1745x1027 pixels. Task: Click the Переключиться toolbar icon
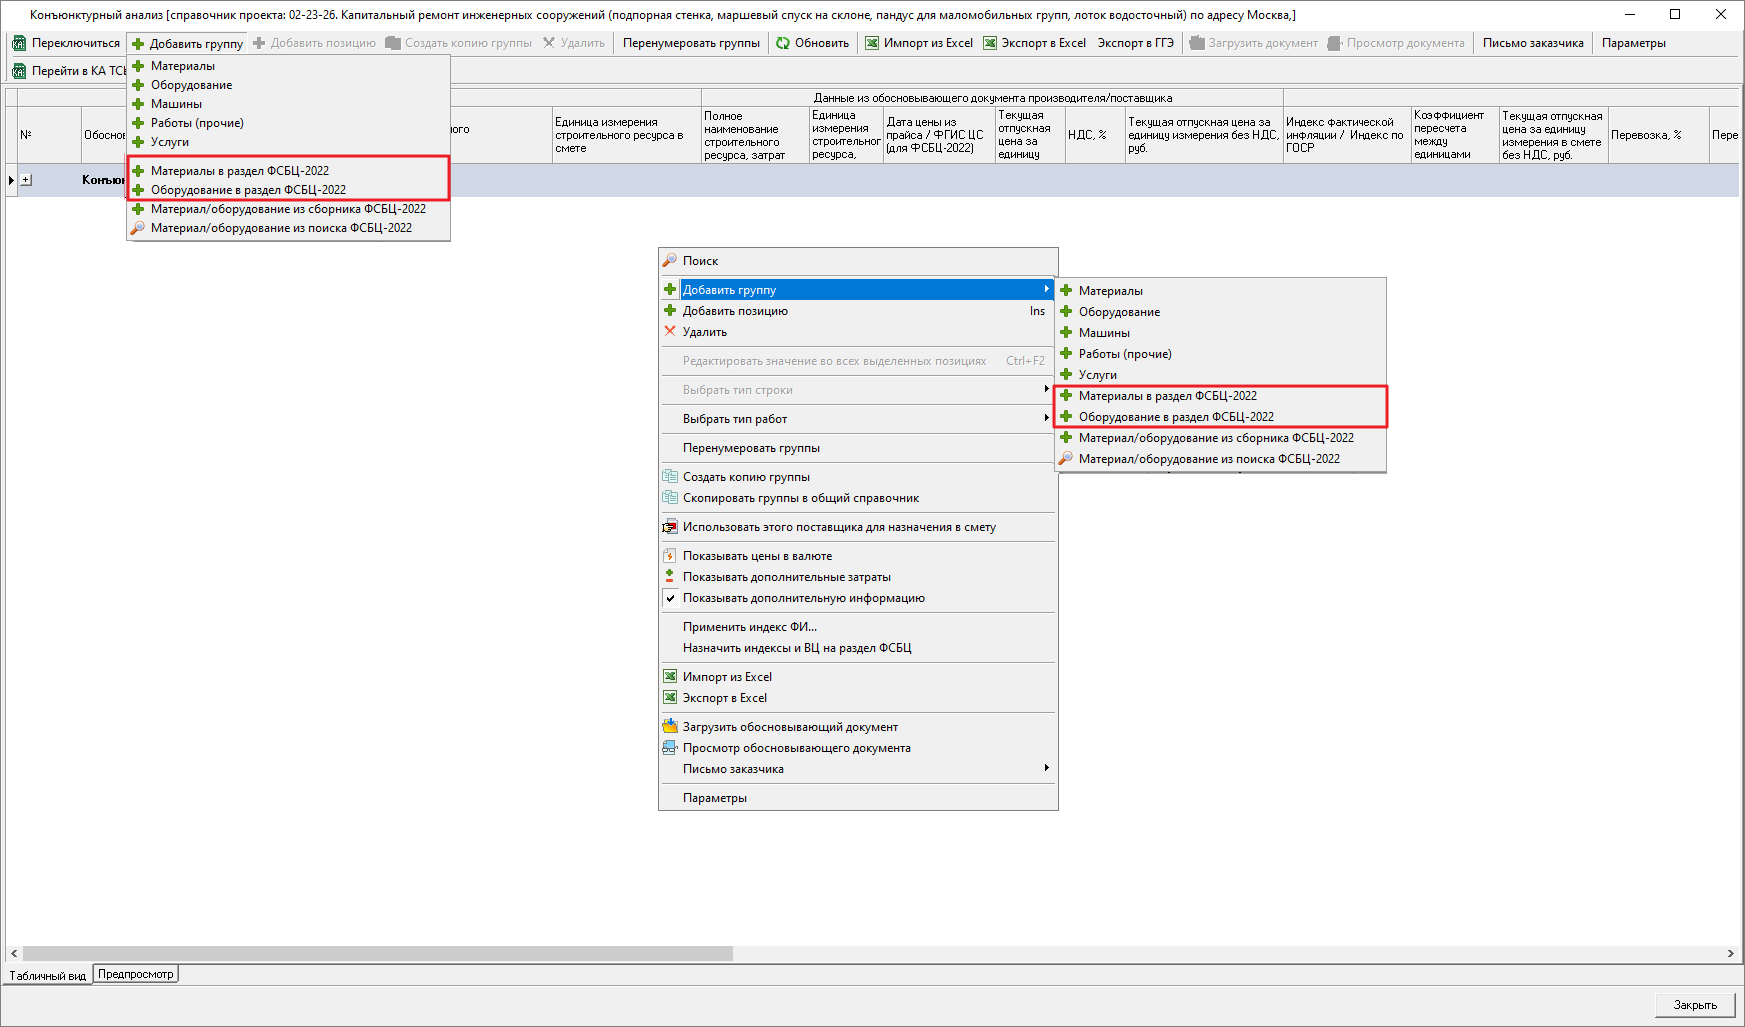click(x=19, y=43)
